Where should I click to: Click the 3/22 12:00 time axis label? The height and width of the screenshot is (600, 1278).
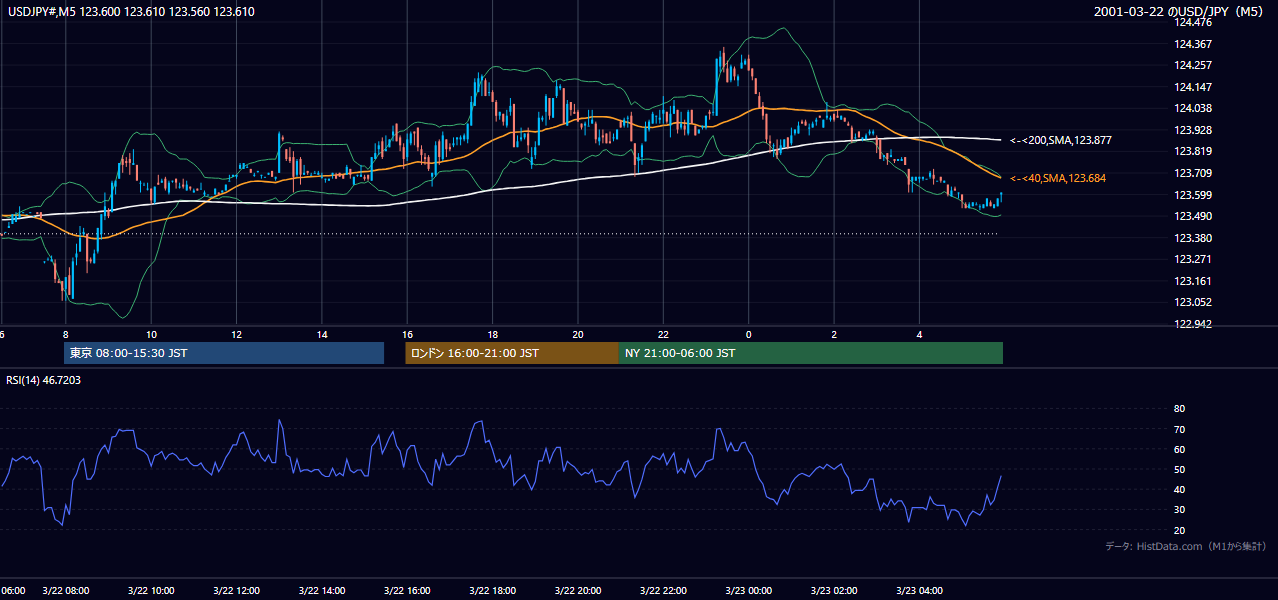[237, 591]
